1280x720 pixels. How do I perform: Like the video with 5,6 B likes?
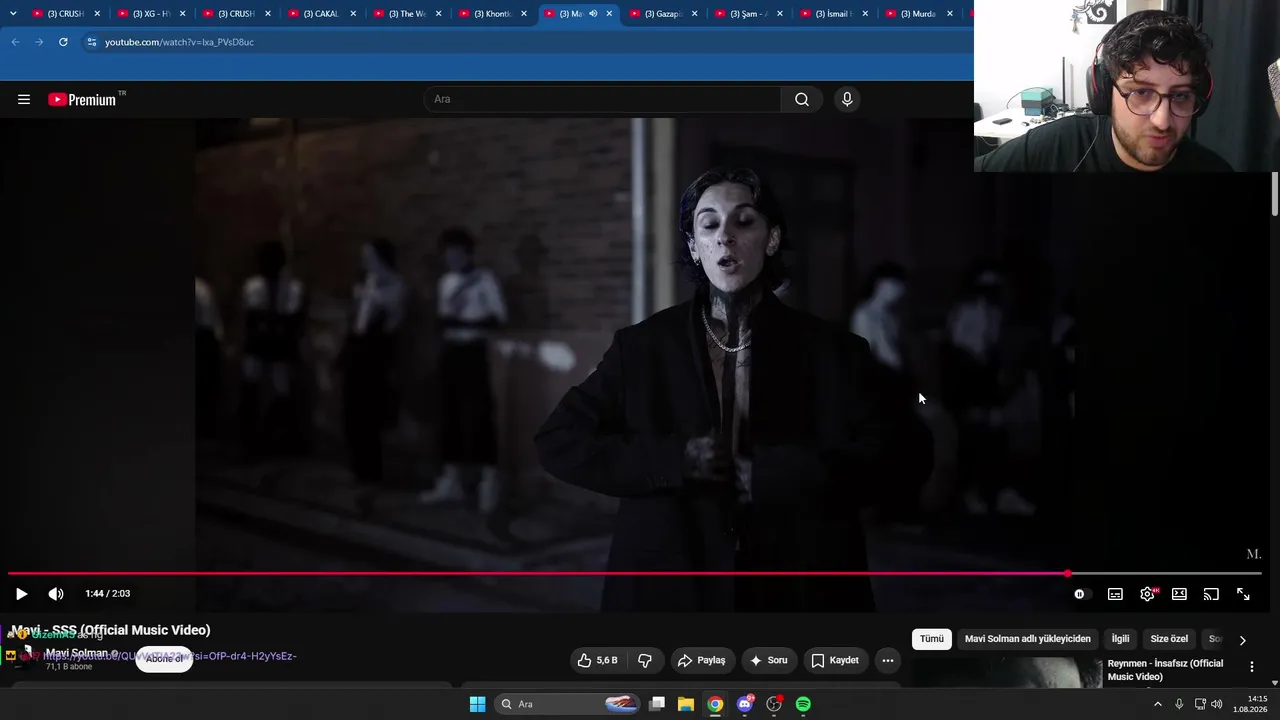point(598,660)
